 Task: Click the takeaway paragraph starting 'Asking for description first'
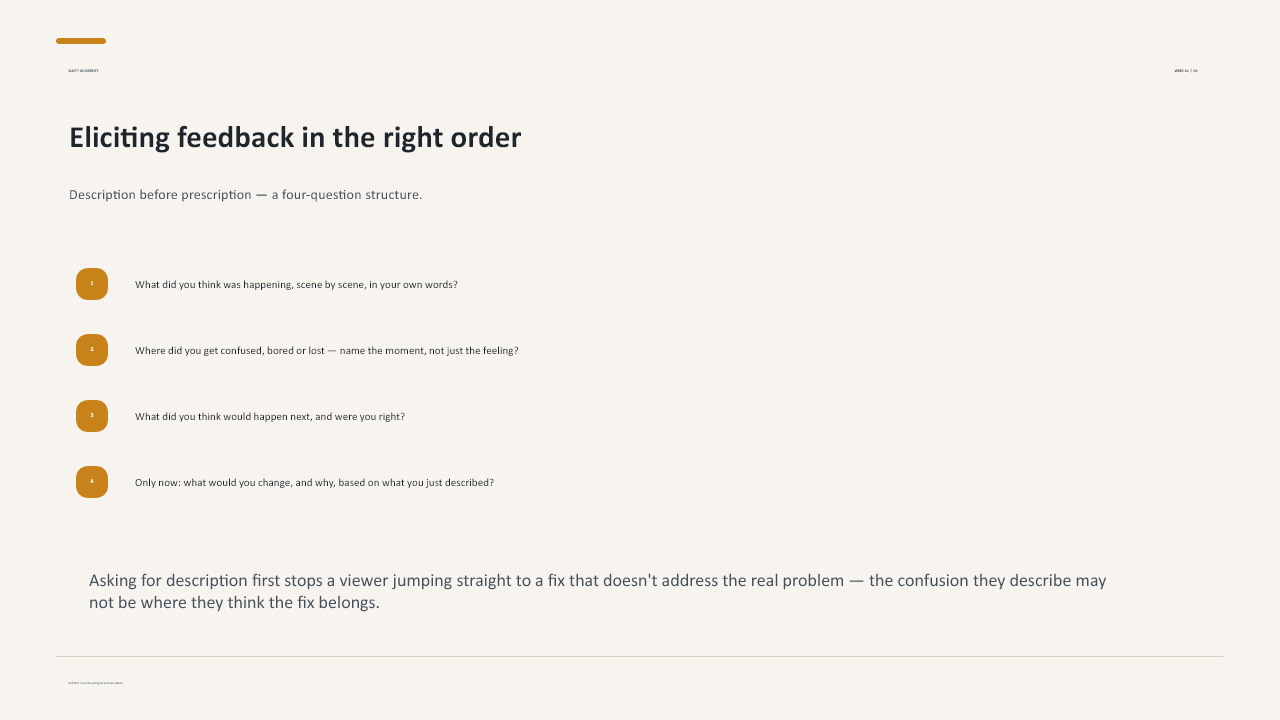click(597, 591)
